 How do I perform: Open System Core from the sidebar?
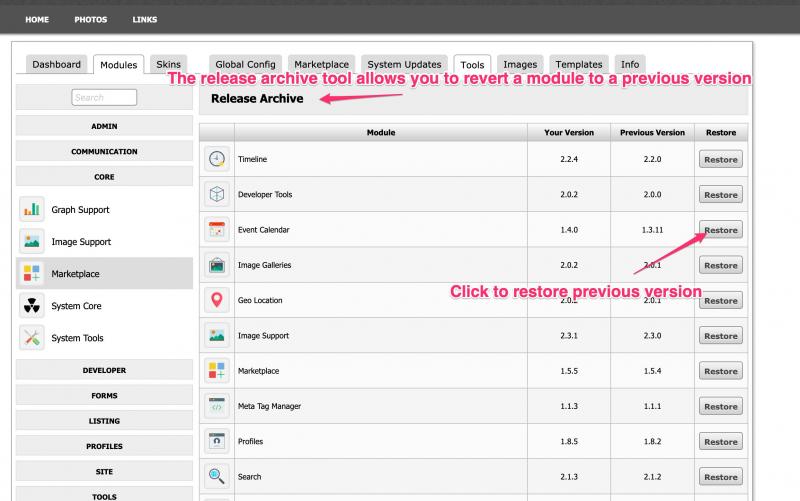point(76,306)
